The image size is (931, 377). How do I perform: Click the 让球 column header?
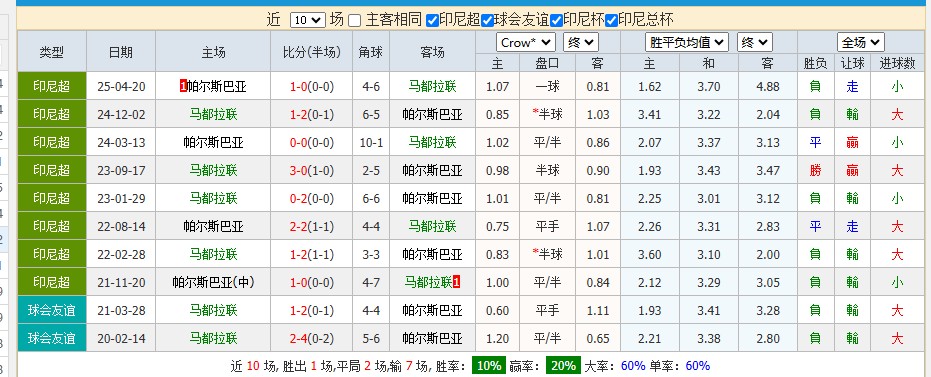point(853,63)
